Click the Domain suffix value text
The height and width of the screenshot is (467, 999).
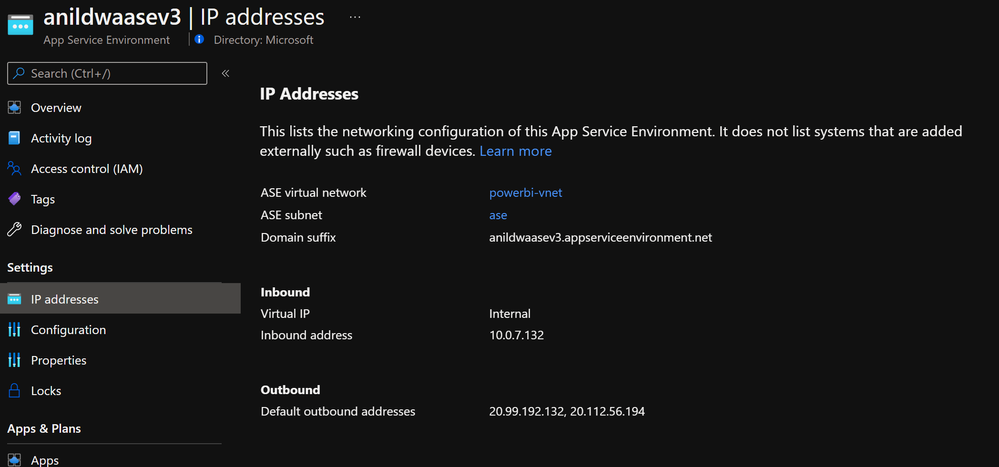click(600, 237)
